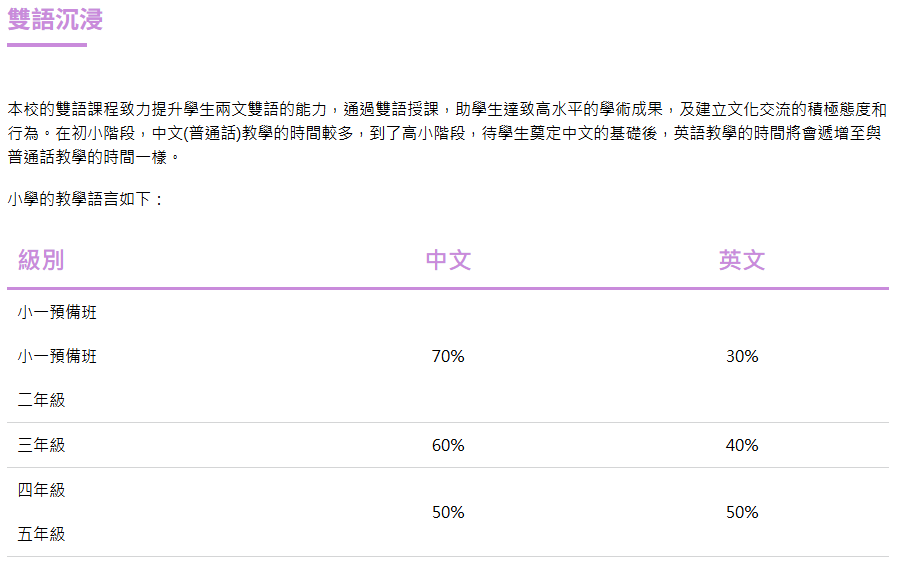Click the topmost 小一預備班 table cell
The width and height of the screenshot is (903, 571).
click(57, 312)
